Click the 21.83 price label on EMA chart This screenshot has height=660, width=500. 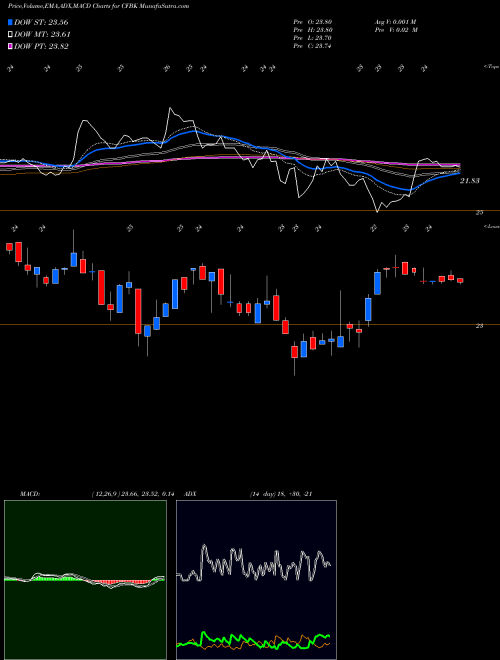470,181
